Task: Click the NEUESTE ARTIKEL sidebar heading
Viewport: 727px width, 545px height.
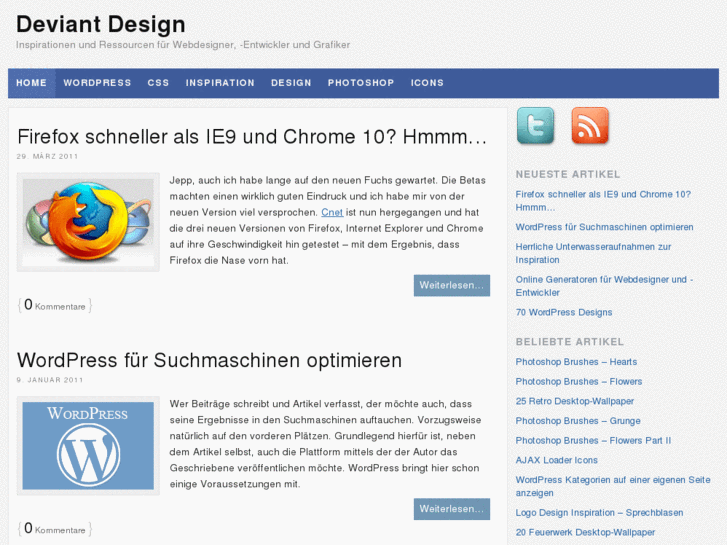Action: point(568,174)
